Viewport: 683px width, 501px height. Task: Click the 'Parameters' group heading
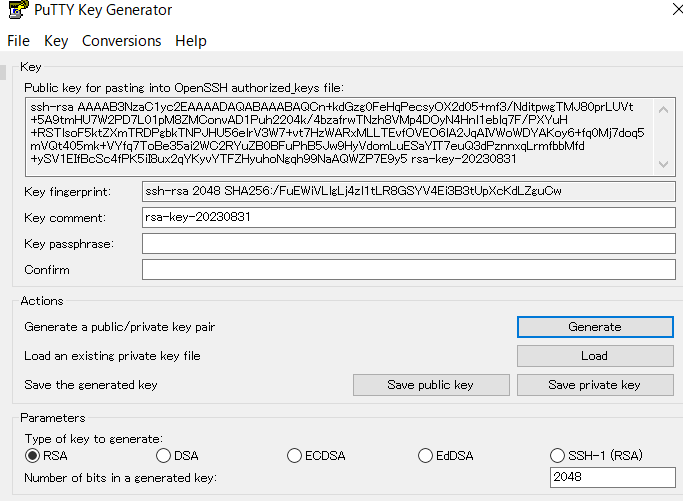(x=53, y=418)
